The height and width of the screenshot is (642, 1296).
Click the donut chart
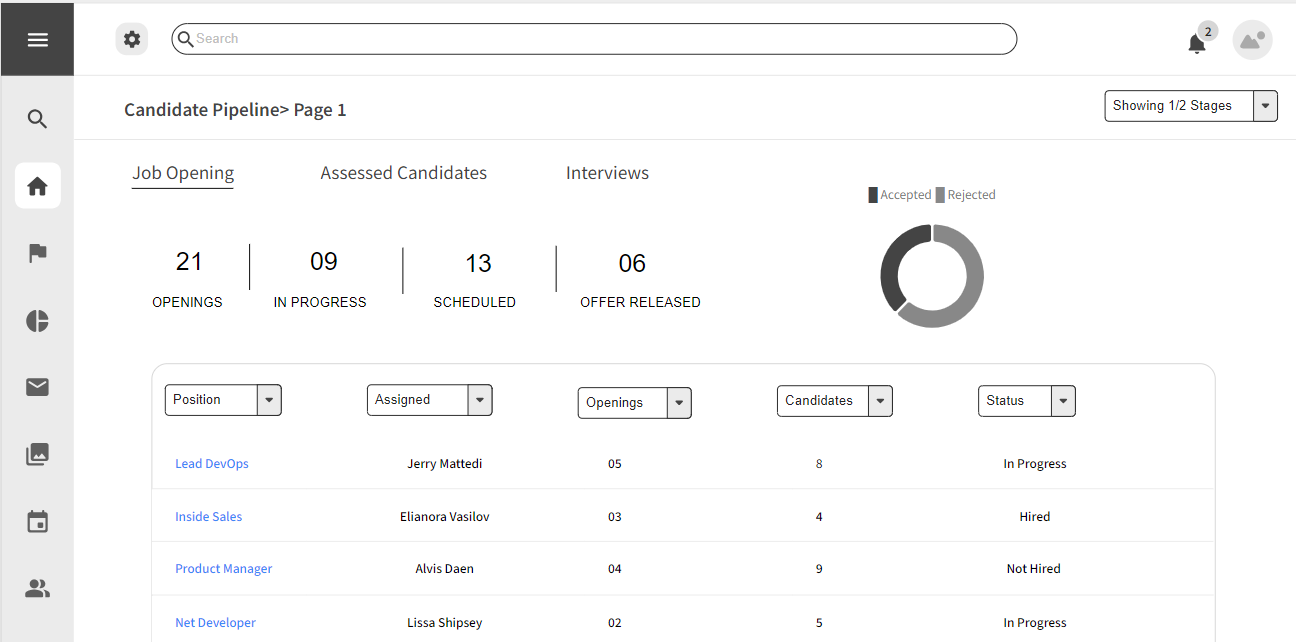pos(932,276)
